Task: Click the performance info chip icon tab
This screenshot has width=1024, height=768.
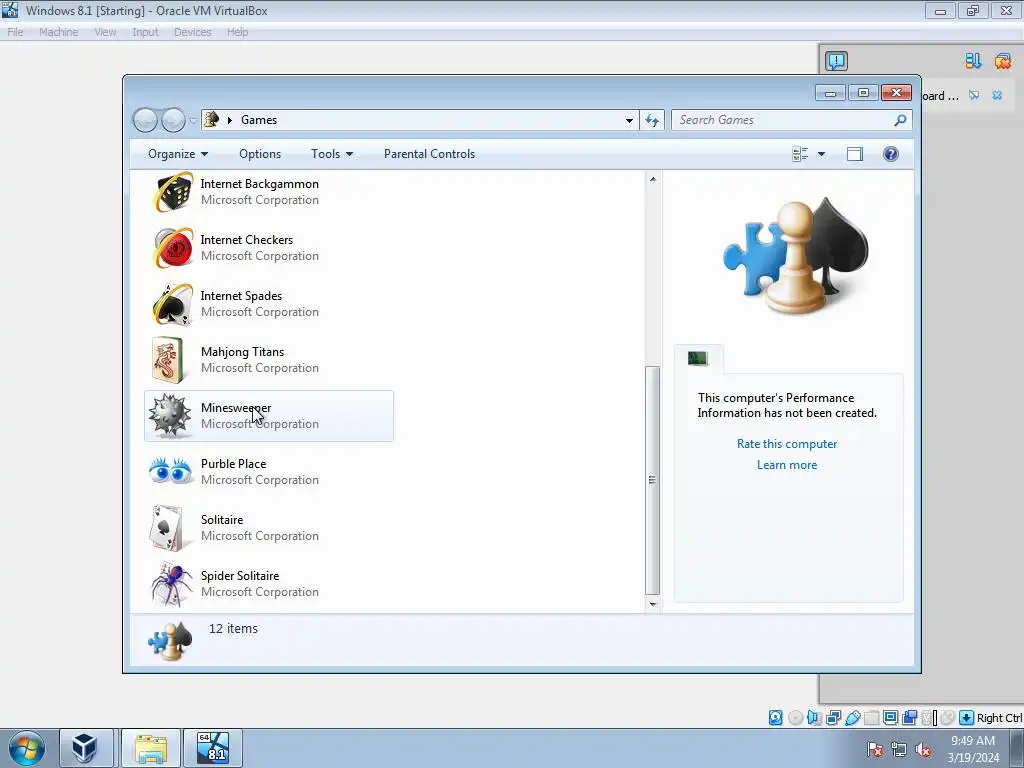Action: (x=697, y=358)
